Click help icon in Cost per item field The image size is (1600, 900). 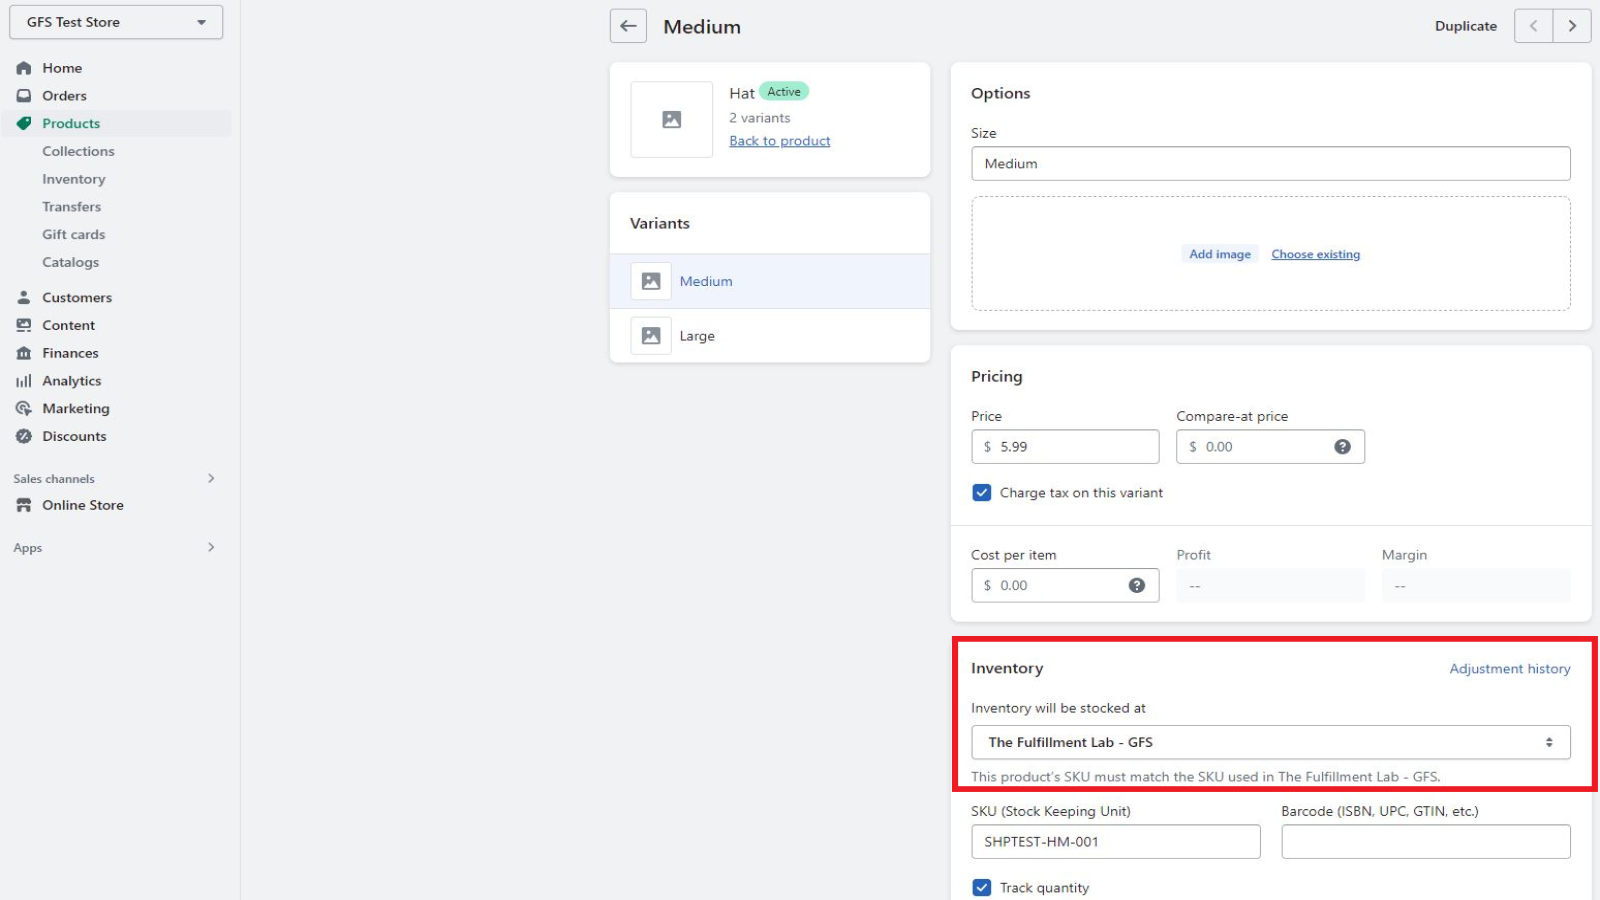click(x=1137, y=586)
